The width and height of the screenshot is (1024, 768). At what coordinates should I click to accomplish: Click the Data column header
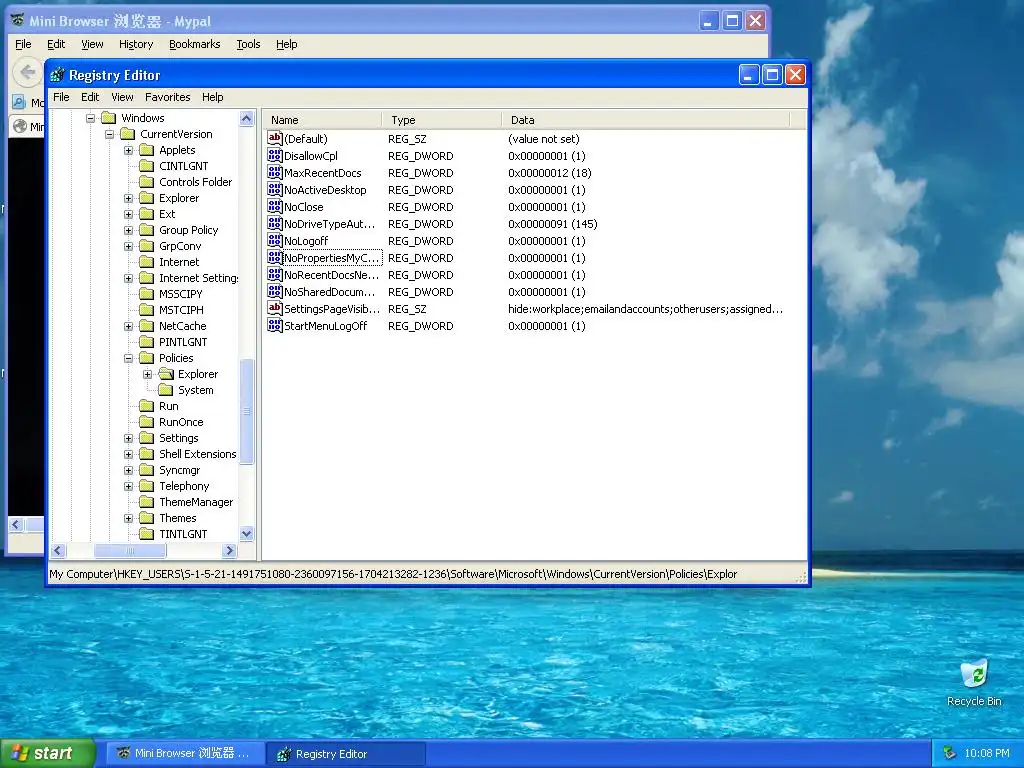click(x=646, y=120)
